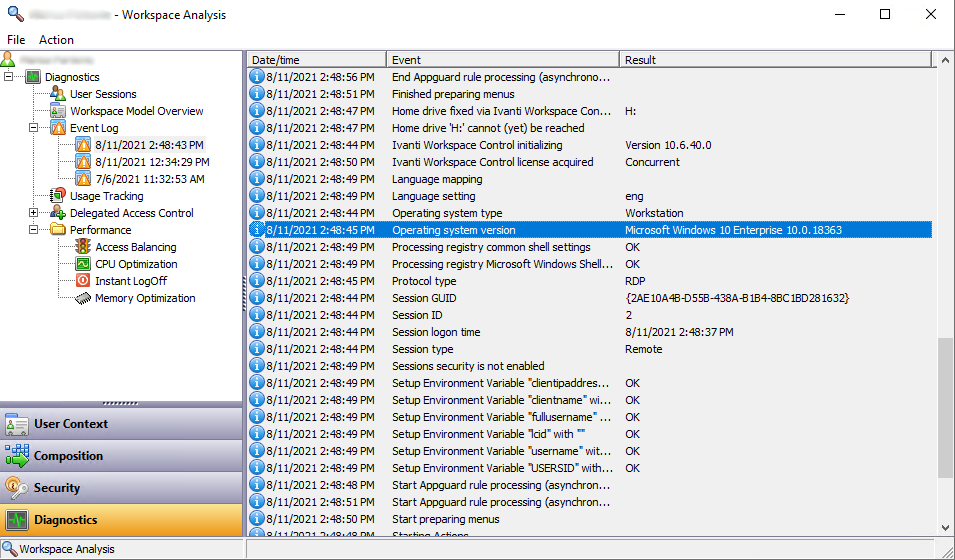Expand the Delegated Access Control node
Viewport: 955px width, 560px height.
click(34, 213)
